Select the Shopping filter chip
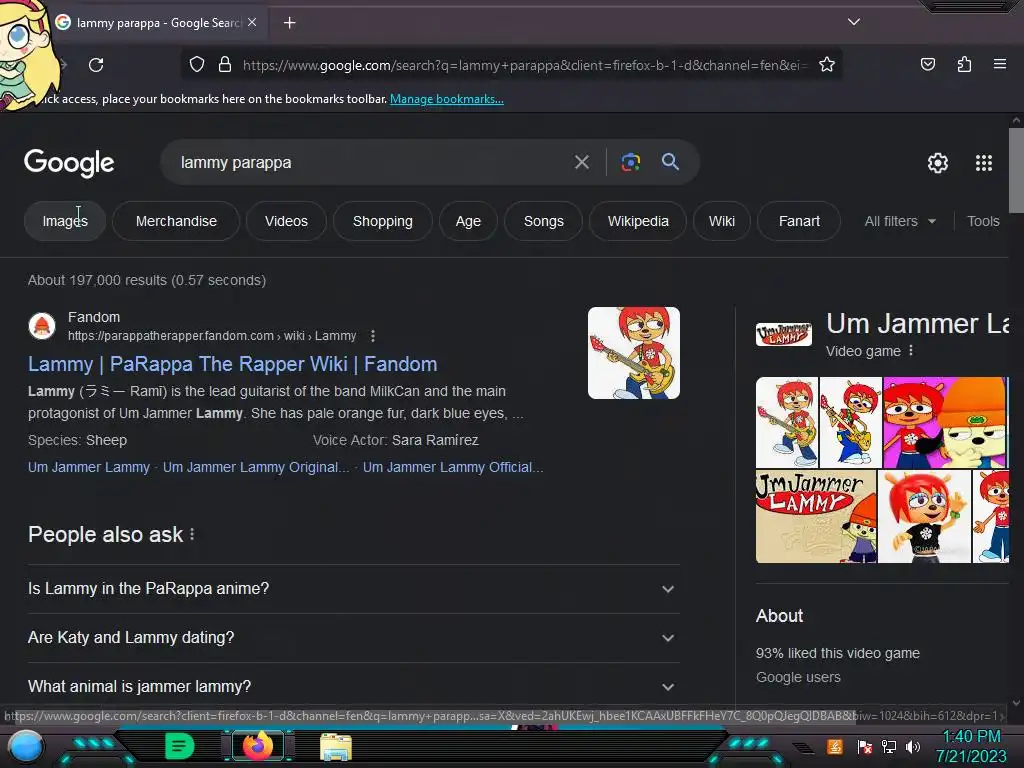Screen dimensions: 1024x768 (383, 221)
